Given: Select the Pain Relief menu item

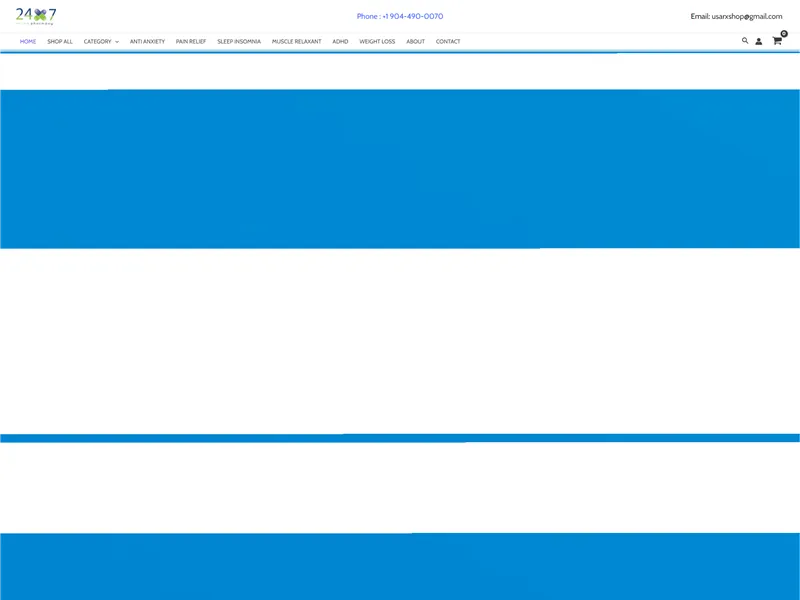Looking at the screenshot, I should (x=191, y=41).
